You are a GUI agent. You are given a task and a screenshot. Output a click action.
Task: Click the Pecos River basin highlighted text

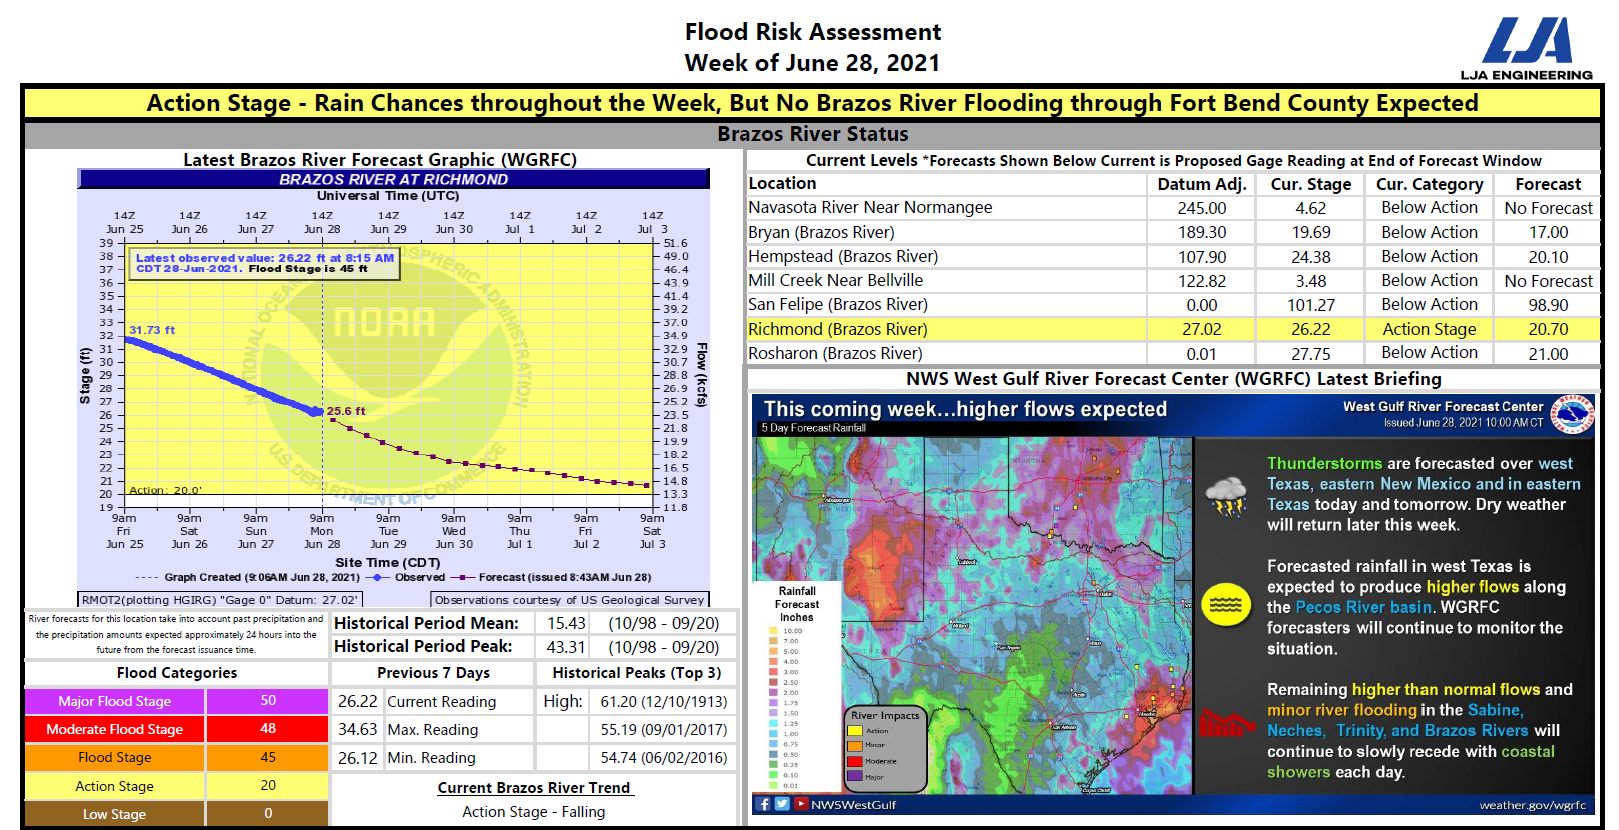1364,607
